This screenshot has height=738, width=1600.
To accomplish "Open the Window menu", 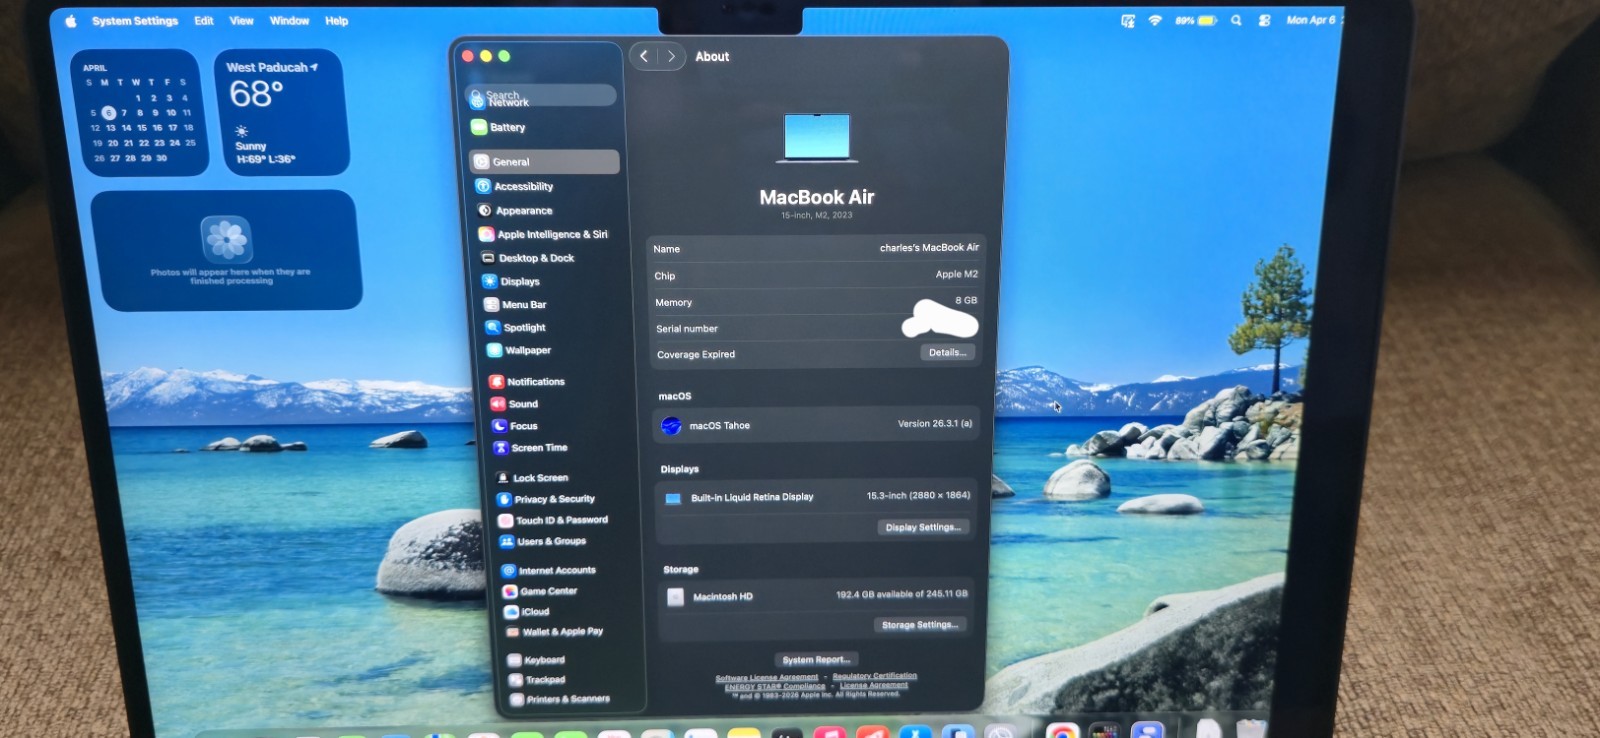I will [x=289, y=21].
